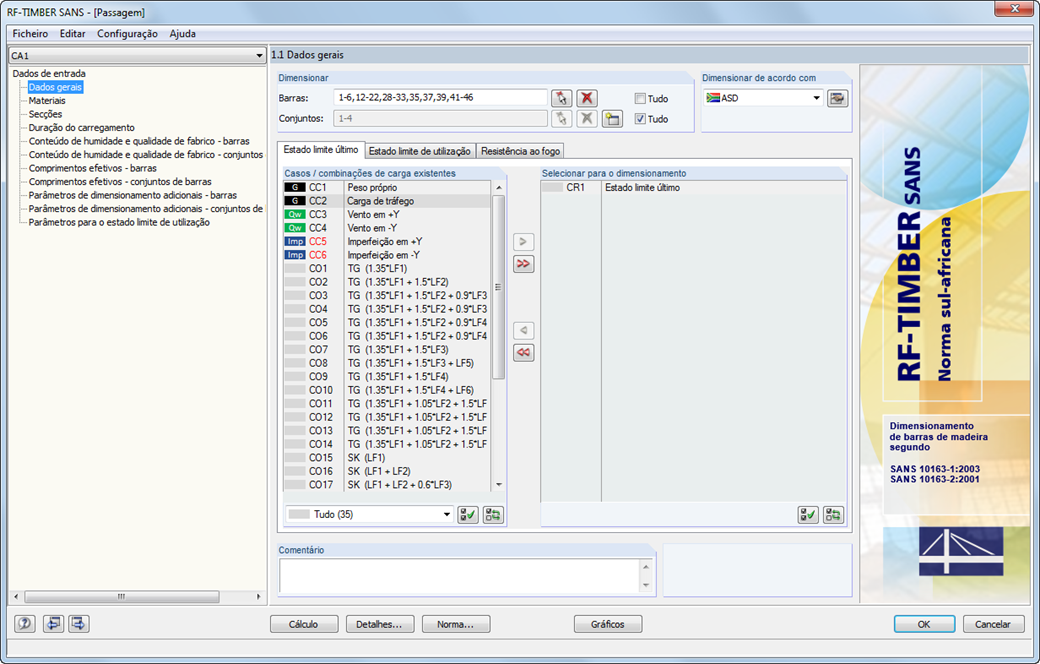Click the Qw tag of CC3

[294, 215]
